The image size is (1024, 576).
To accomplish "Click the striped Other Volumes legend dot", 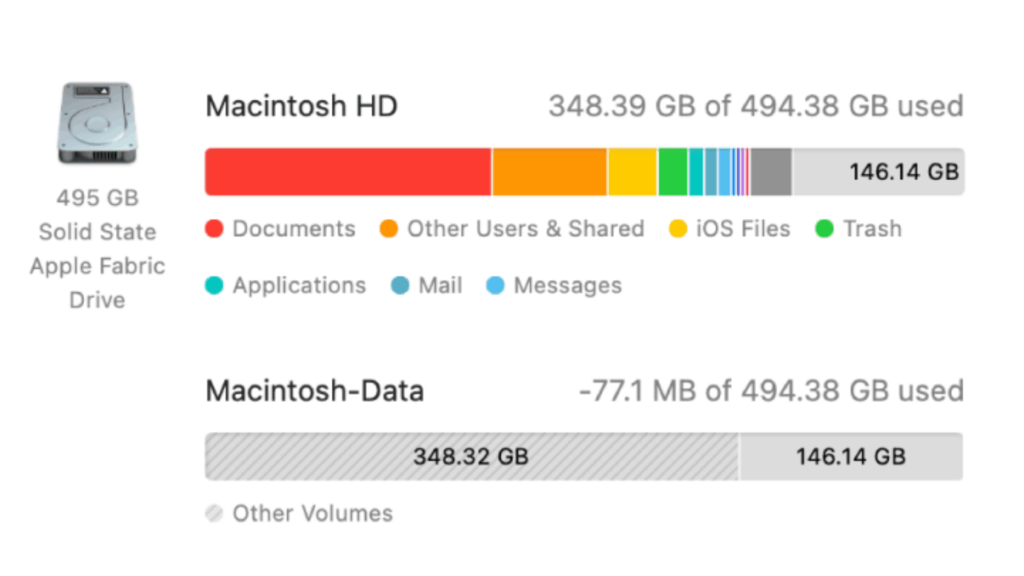I will click(x=214, y=514).
